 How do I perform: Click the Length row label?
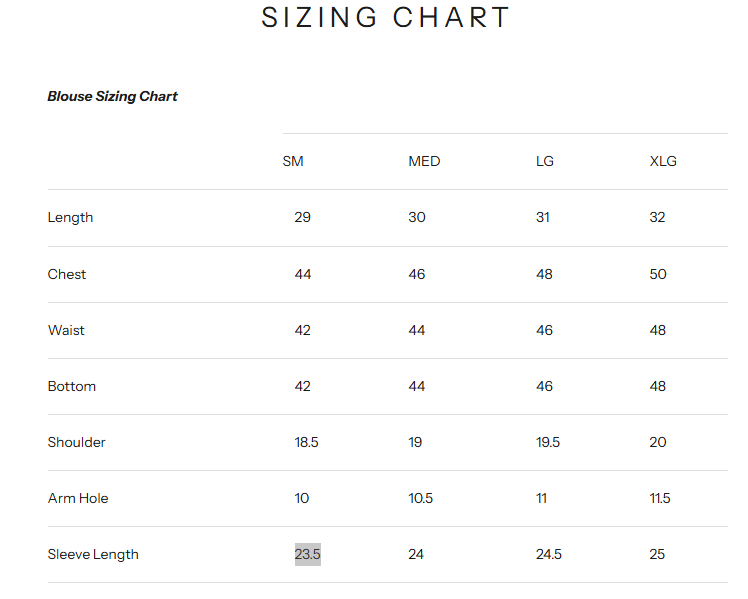tap(70, 218)
